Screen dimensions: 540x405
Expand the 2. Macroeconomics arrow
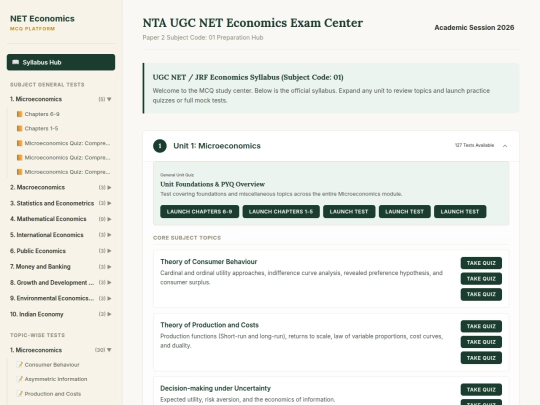click(109, 188)
